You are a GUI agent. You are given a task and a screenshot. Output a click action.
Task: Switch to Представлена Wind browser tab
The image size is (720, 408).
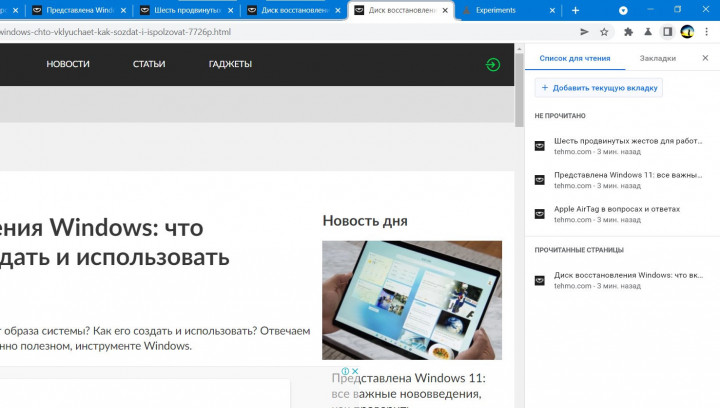coord(78,10)
